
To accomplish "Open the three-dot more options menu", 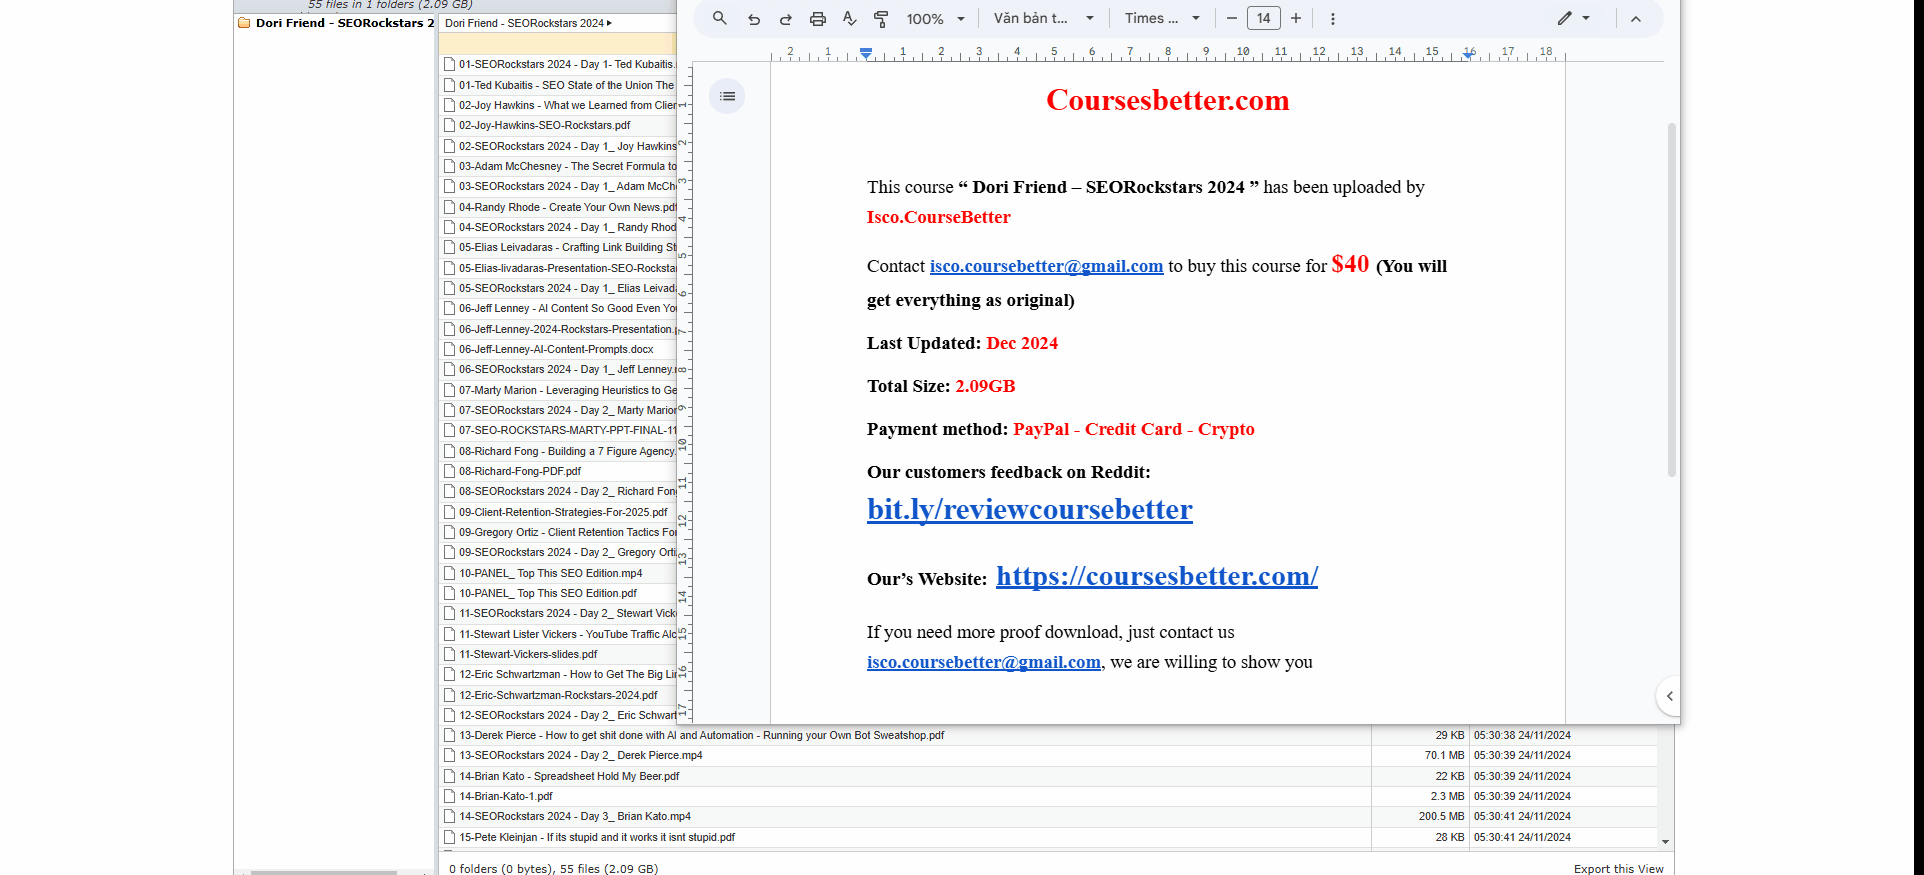I will point(1332,18).
